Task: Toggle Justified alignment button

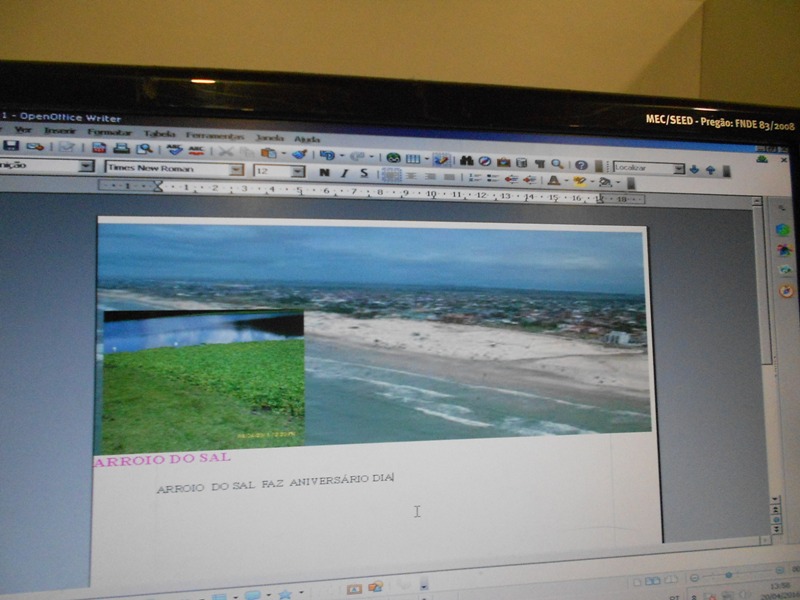Action: click(449, 177)
